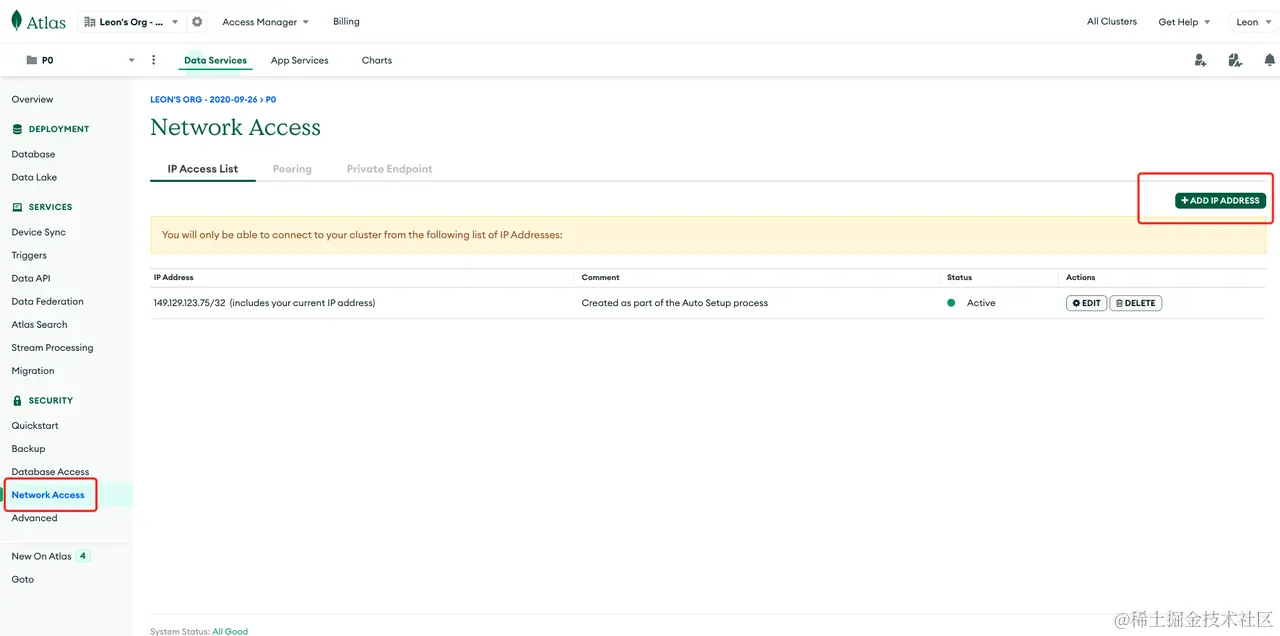
Task: Open Overview in sidebar
Action: point(32,99)
